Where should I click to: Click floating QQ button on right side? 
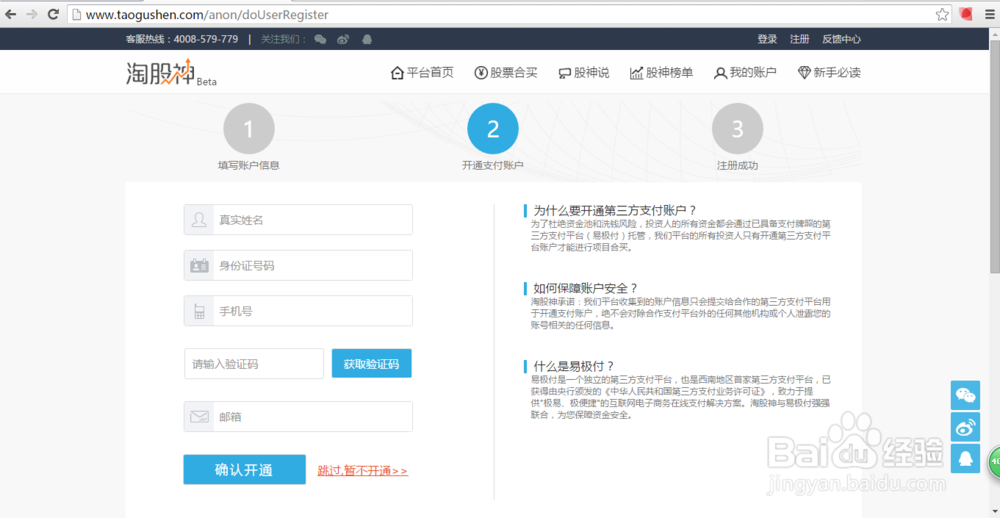pos(966,458)
